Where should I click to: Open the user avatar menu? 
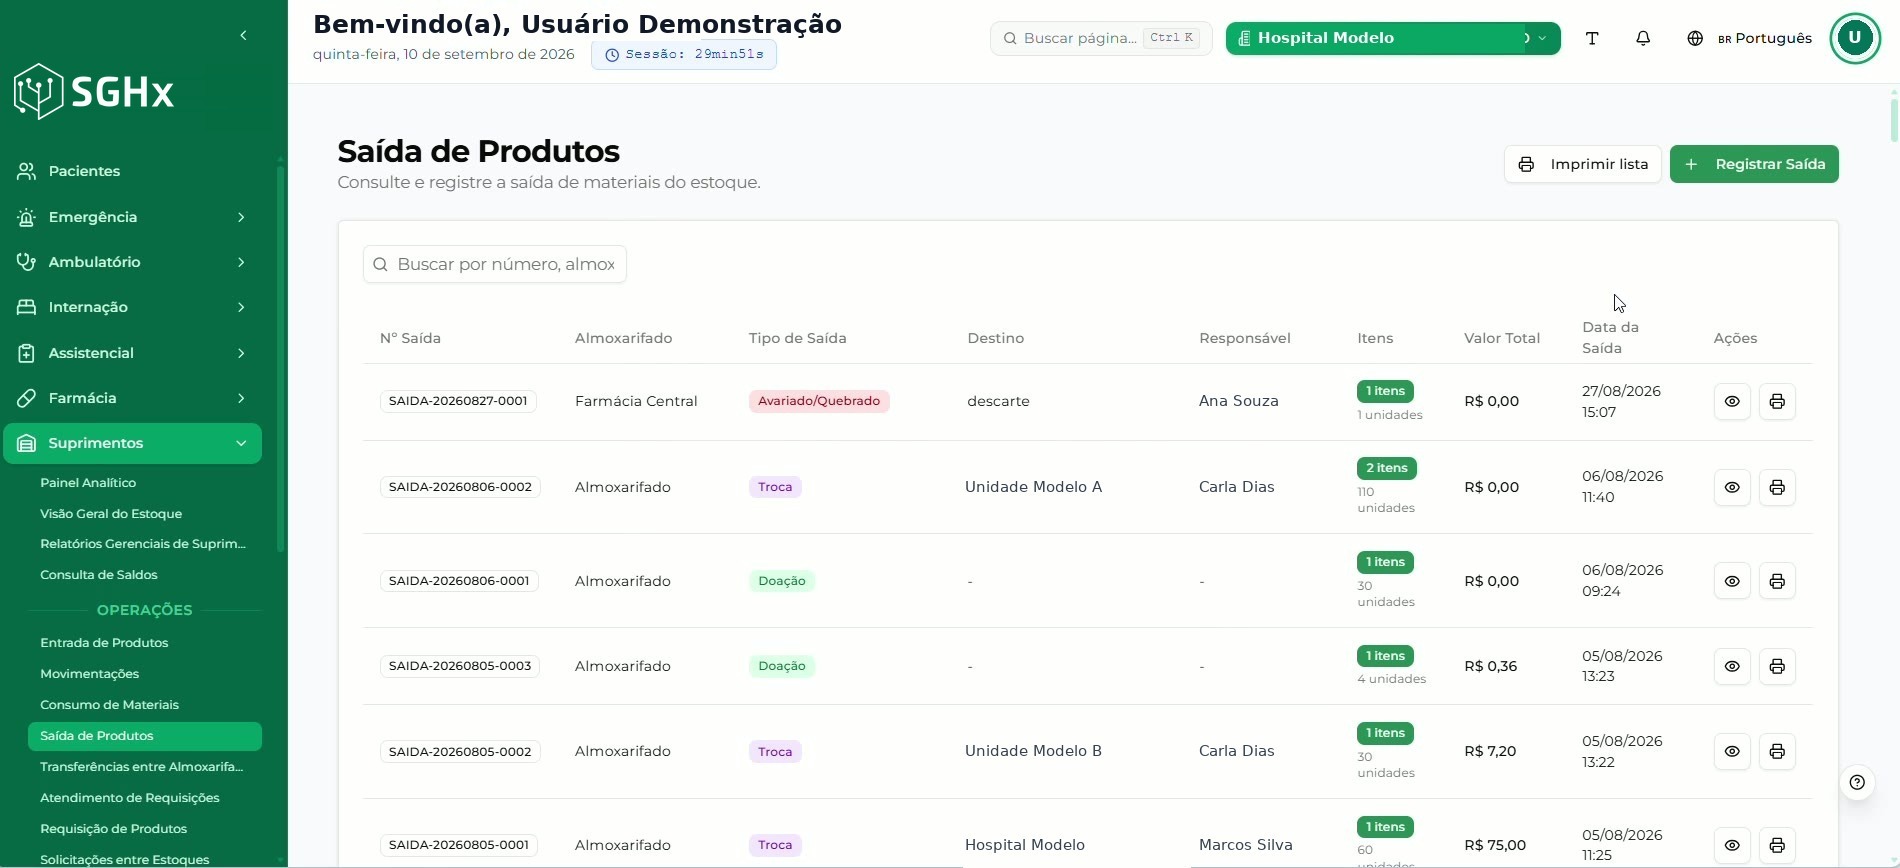[1855, 38]
